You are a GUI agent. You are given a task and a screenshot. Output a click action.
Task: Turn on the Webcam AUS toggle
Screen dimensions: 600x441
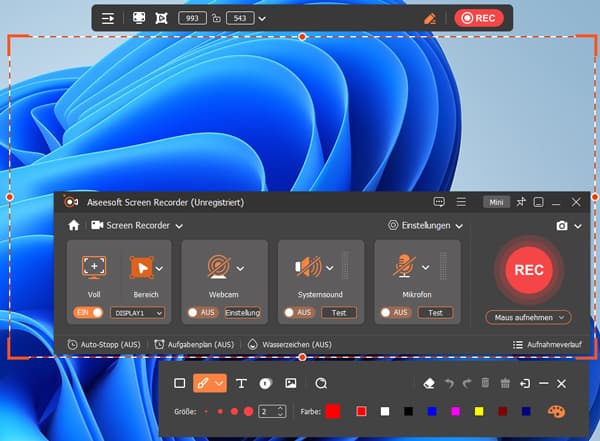(x=202, y=313)
